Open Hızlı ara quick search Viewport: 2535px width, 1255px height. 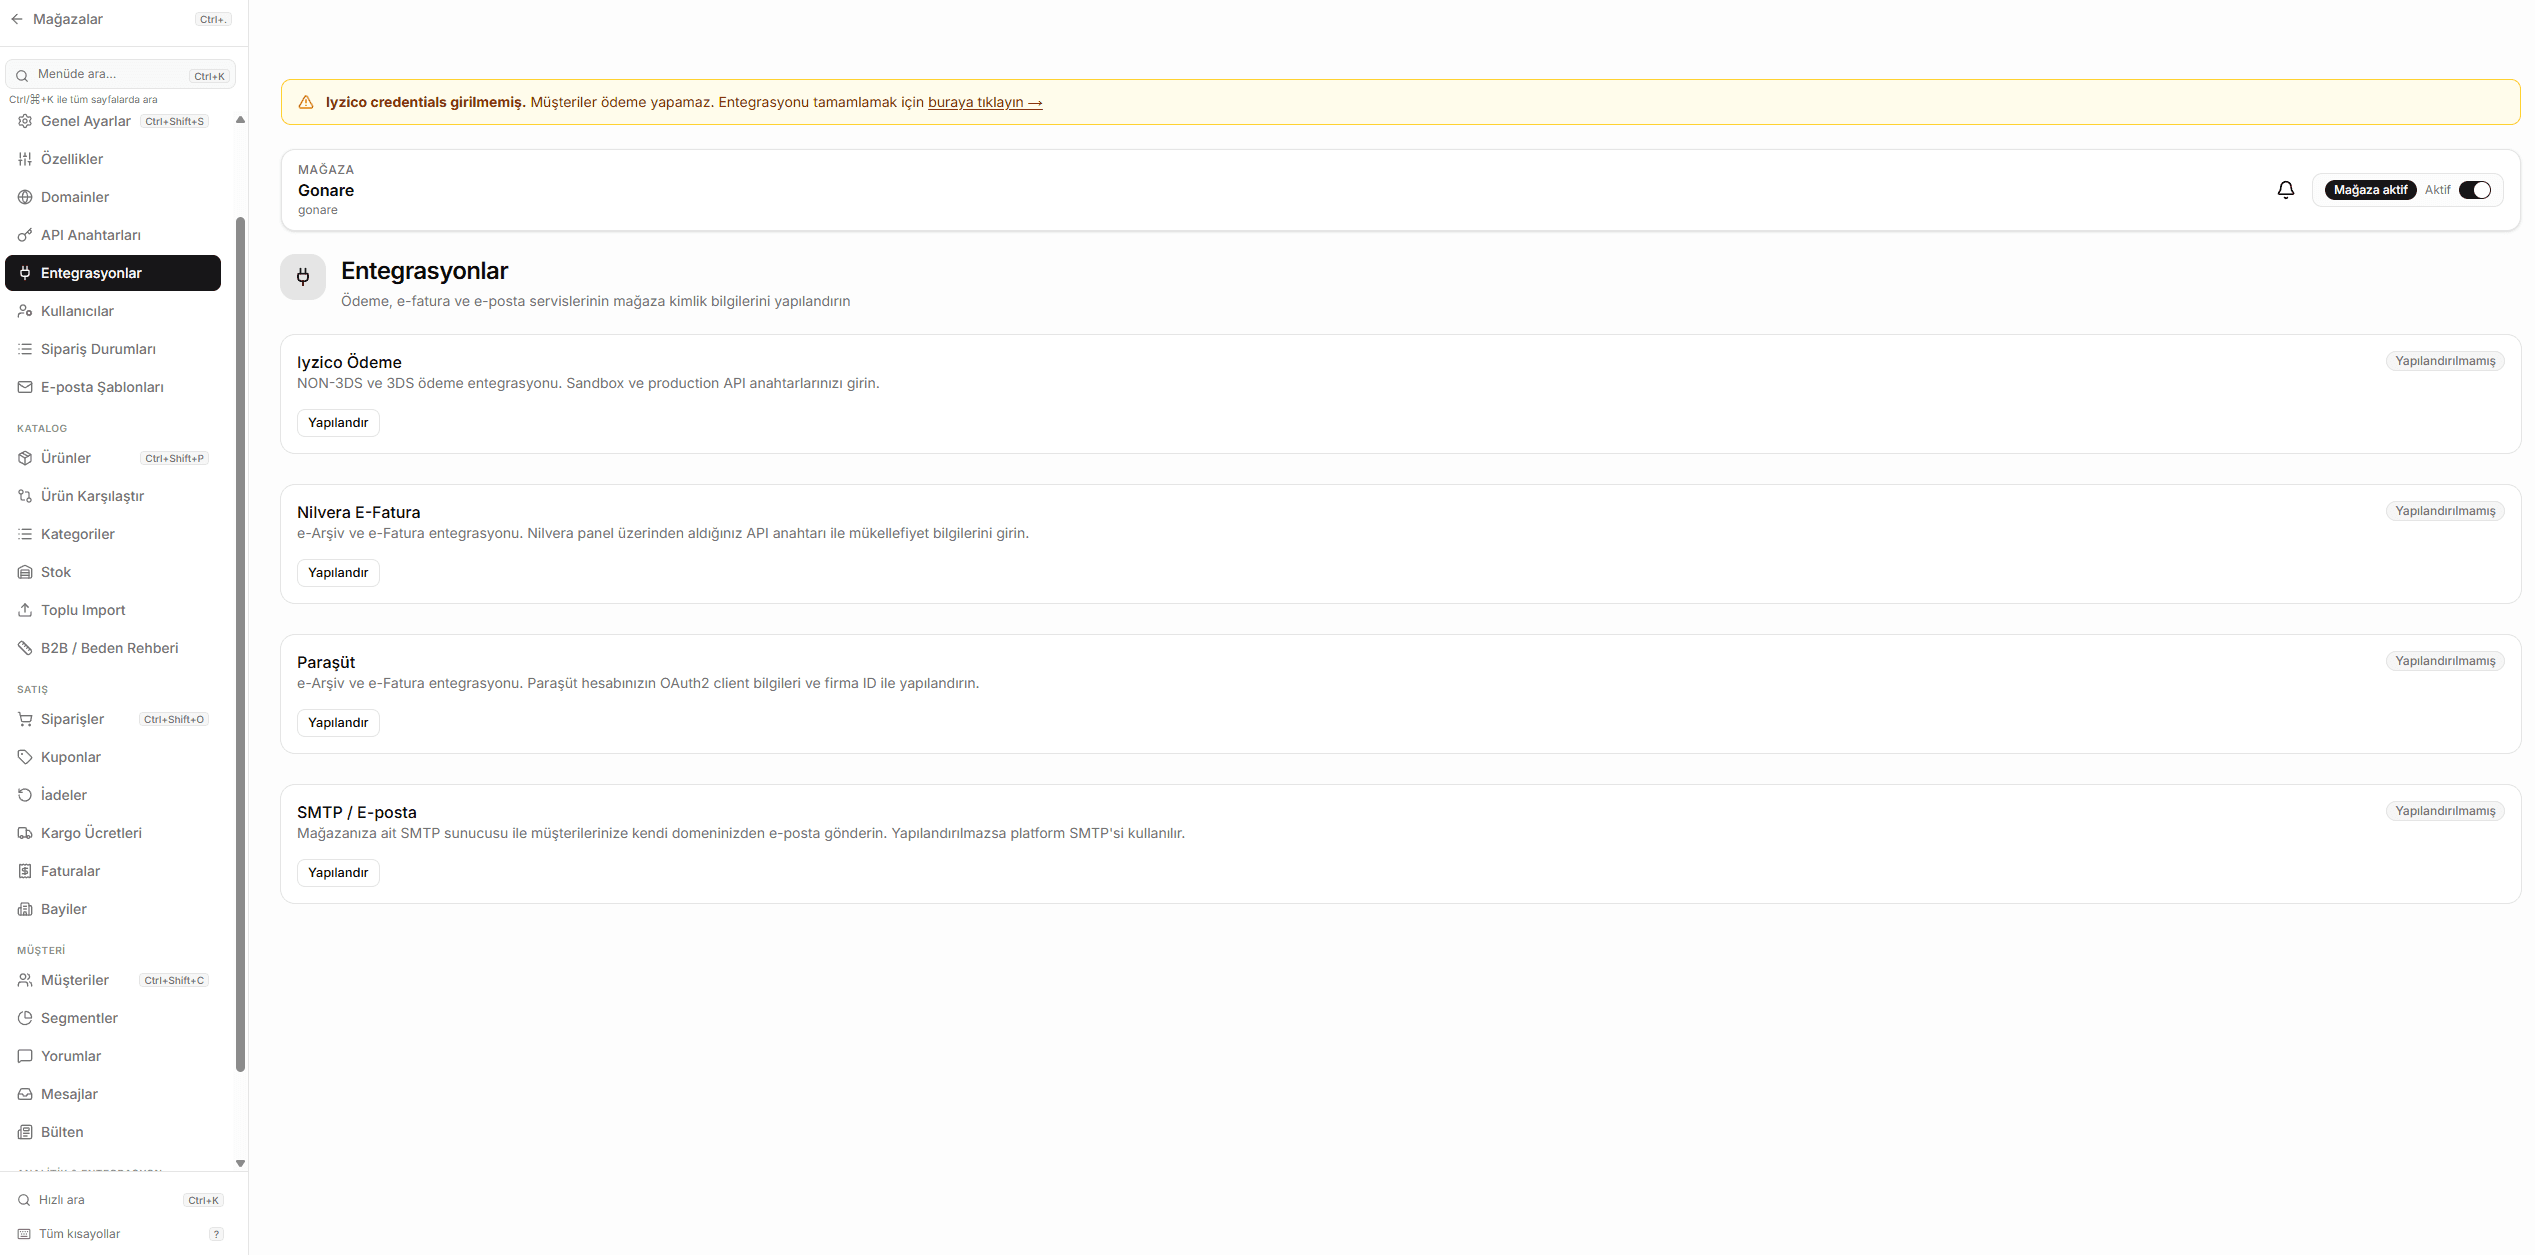pos(120,1200)
